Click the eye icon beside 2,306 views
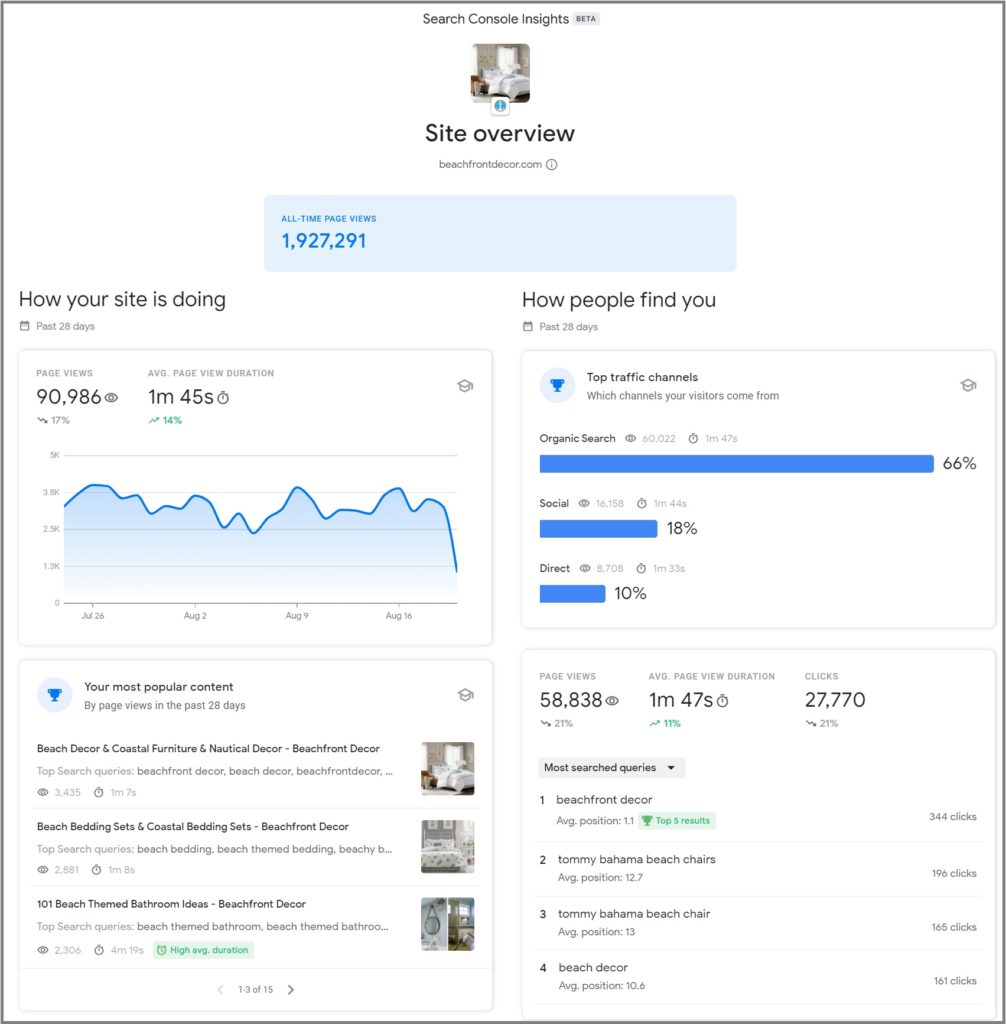 (x=42, y=950)
